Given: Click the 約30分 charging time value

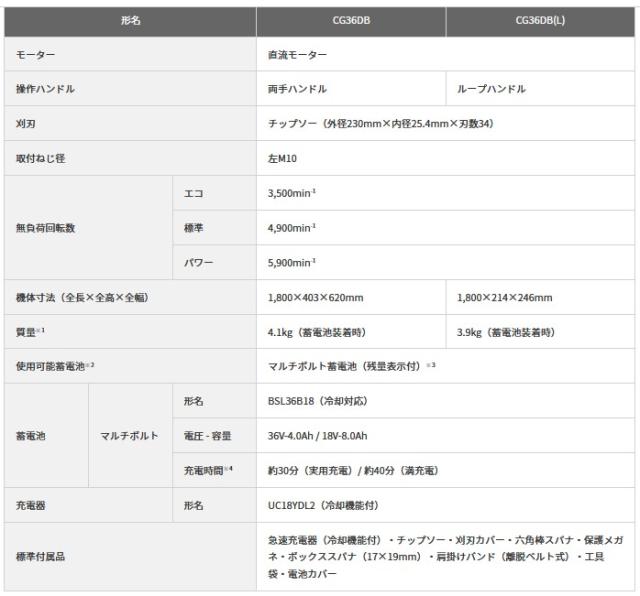Looking at the screenshot, I should (353, 470).
